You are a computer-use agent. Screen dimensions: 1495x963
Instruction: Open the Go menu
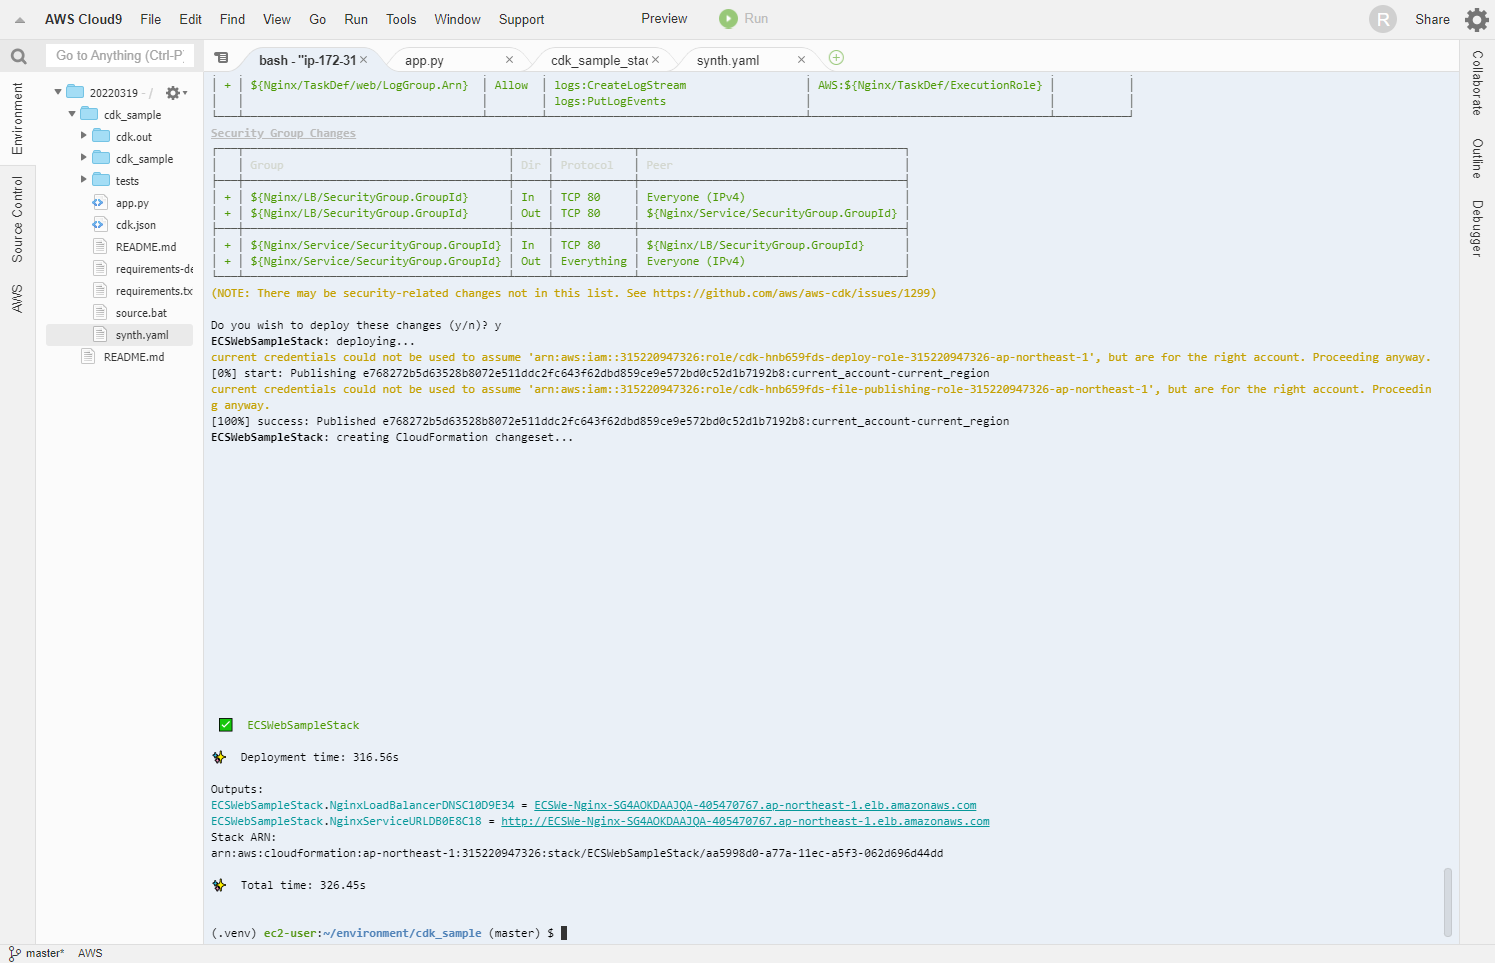click(x=318, y=19)
